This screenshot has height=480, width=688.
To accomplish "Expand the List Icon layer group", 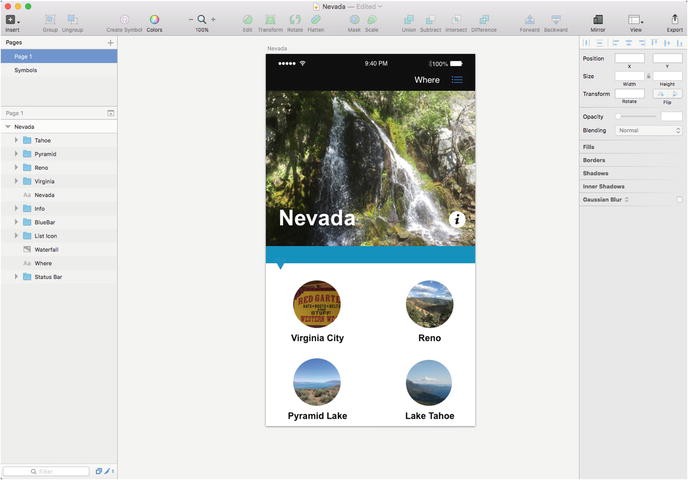I will click(16, 236).
